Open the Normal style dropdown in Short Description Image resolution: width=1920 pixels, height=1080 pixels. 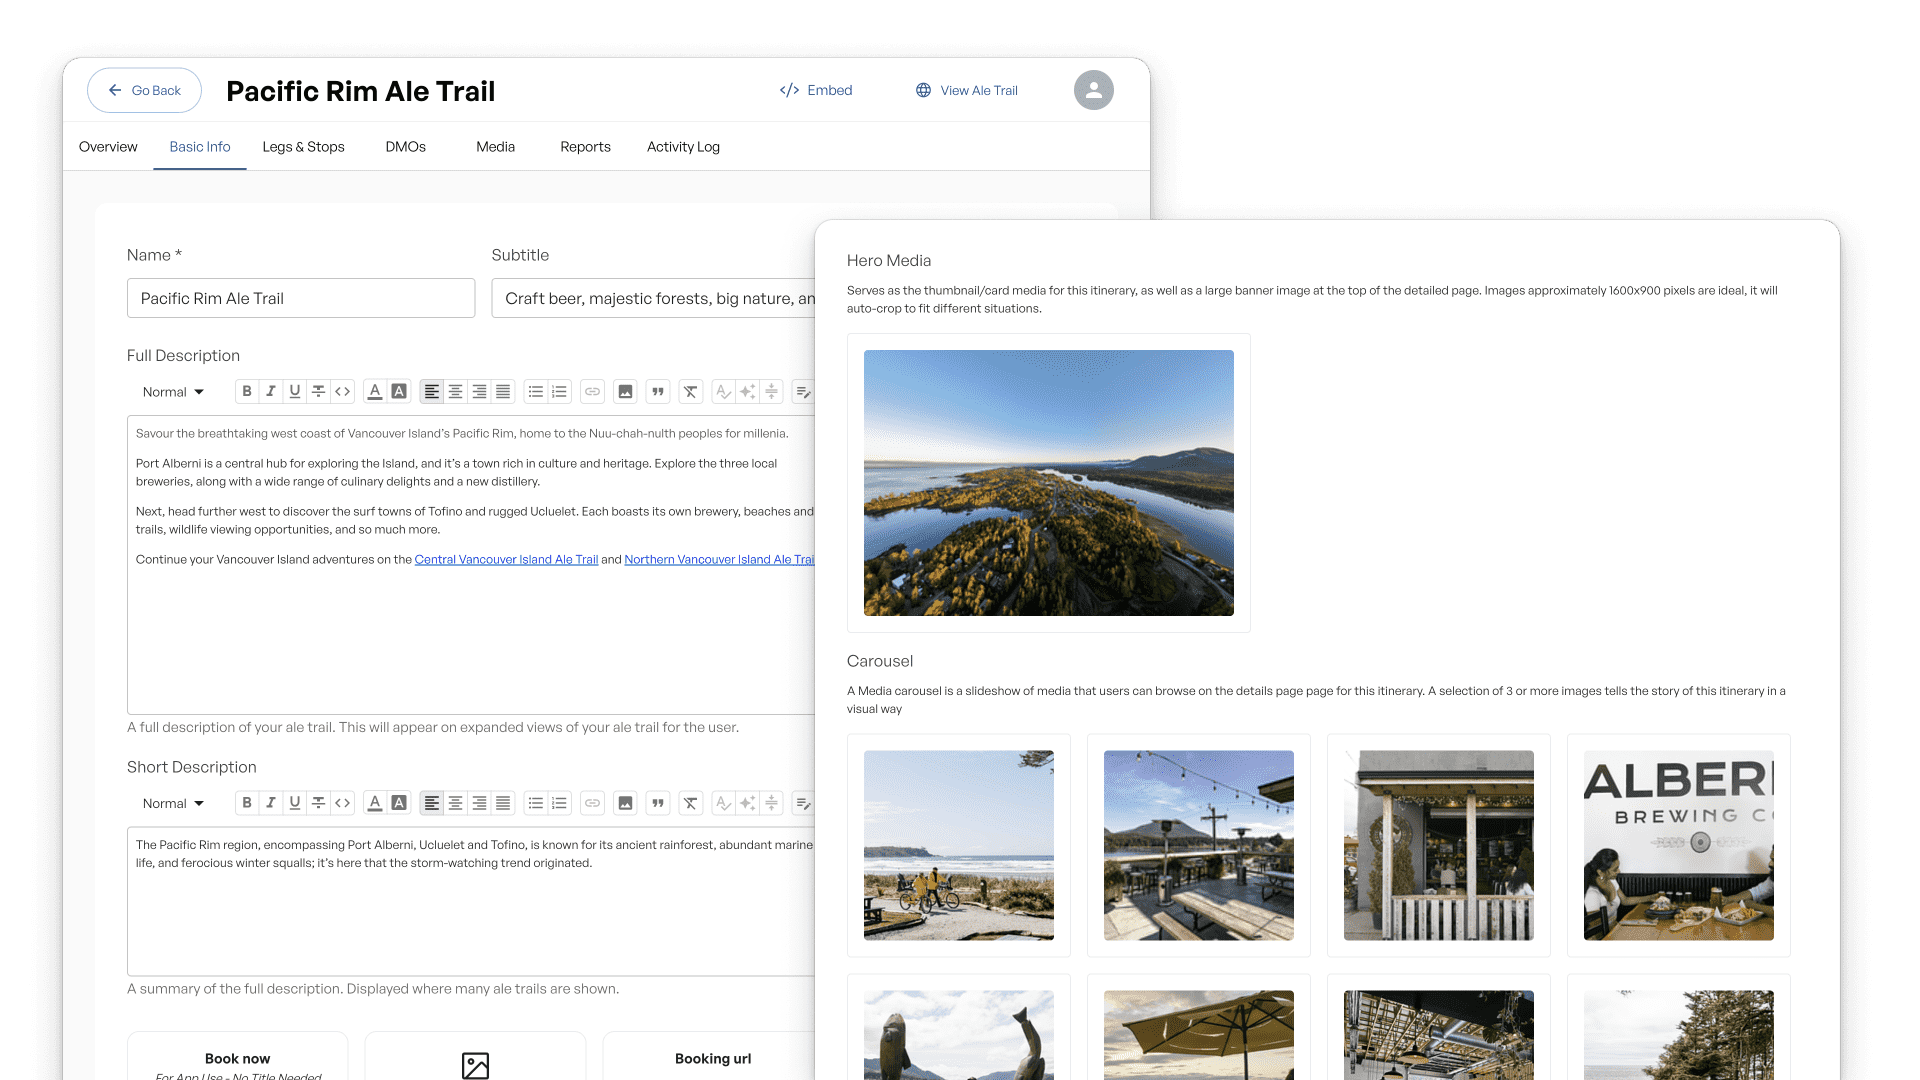pos(173,803)
